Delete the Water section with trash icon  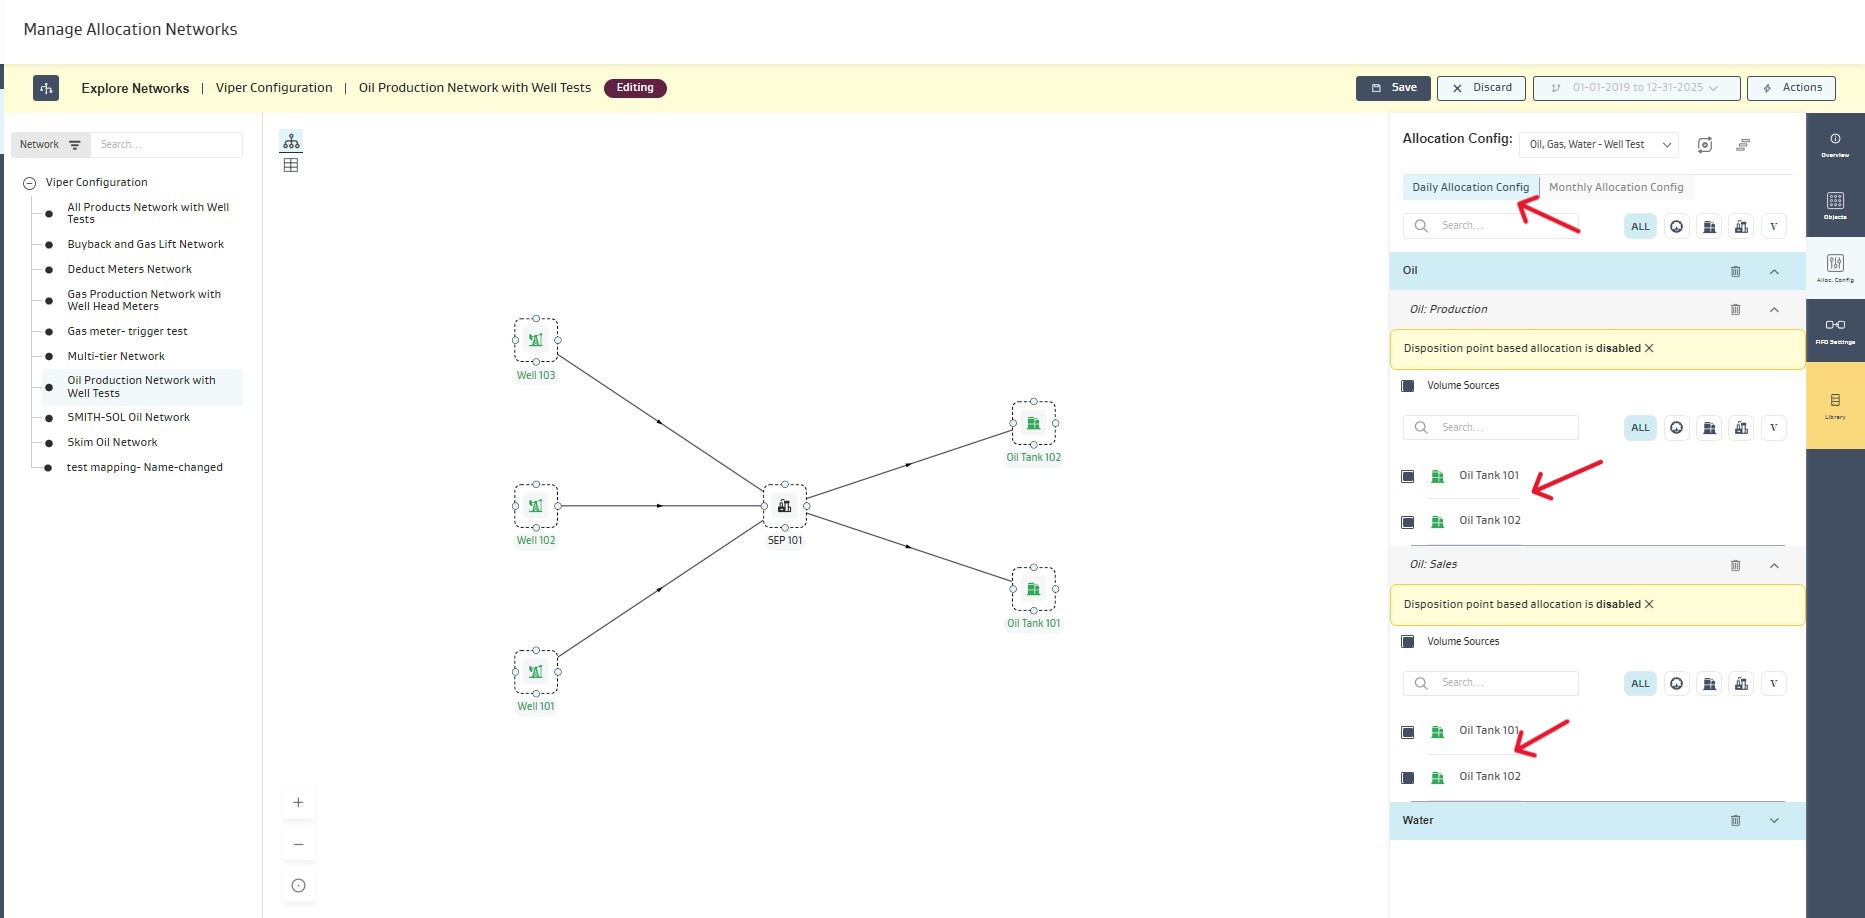tap(1735, 821)
